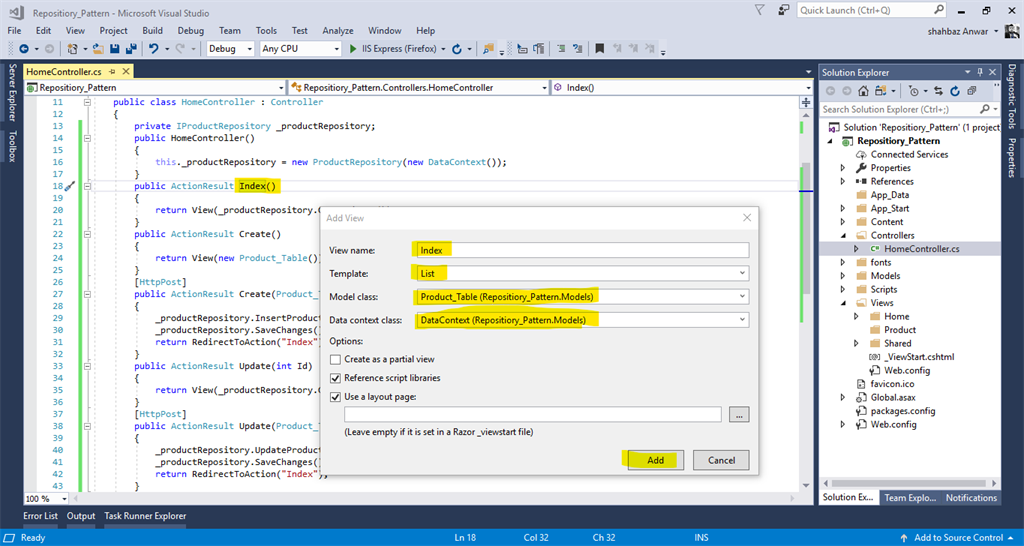The height and width of the screenshot is (546, 1024).
Task: Click the Add button in dialog
Action: tap(655, 460)
